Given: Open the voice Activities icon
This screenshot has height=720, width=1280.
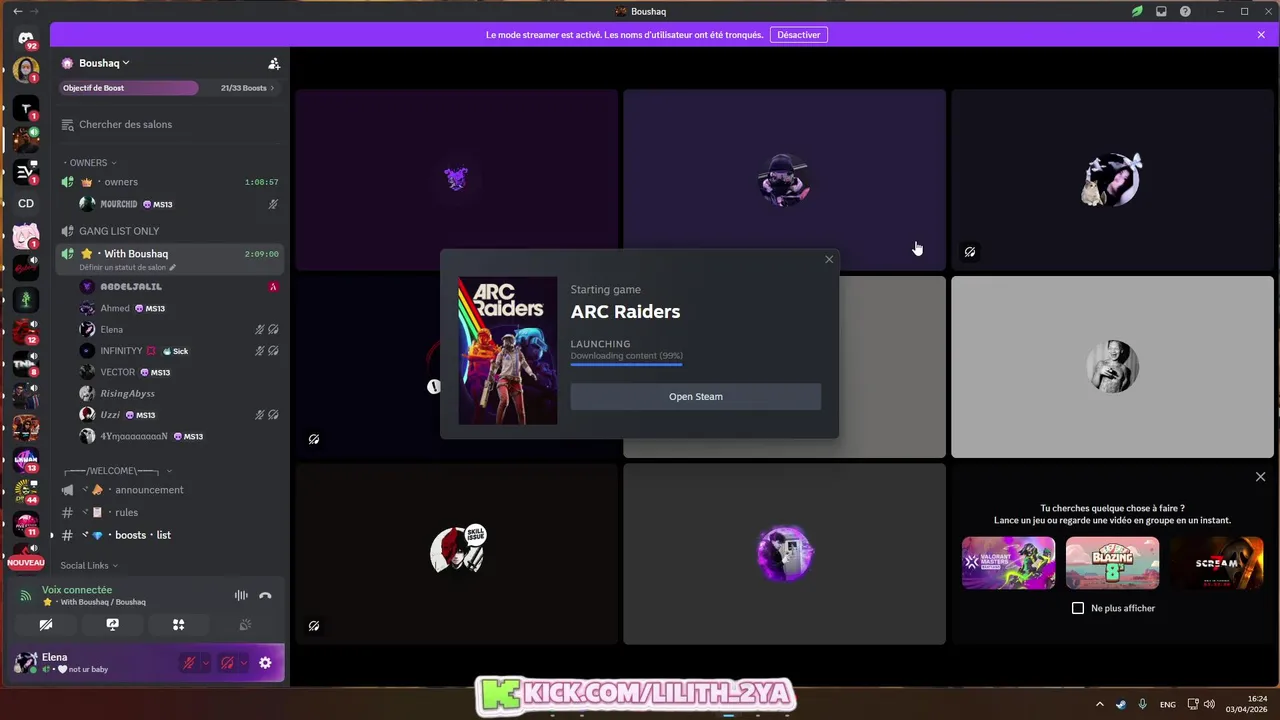Looking at the screenshot, I should (x=178, y=624).
